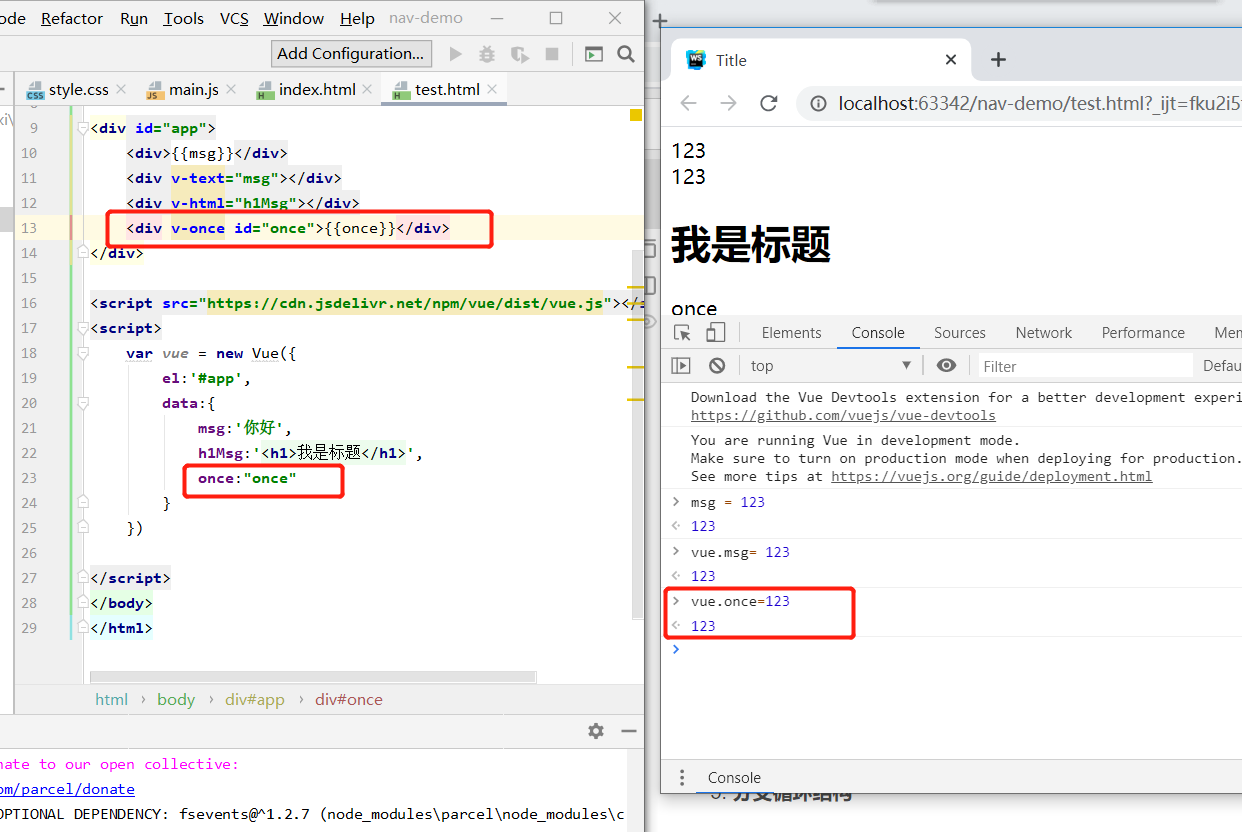Image resolution: width=1242 pixels, height=832 pixels.
Task: Open the Window menu
Action: click(294, 19)
